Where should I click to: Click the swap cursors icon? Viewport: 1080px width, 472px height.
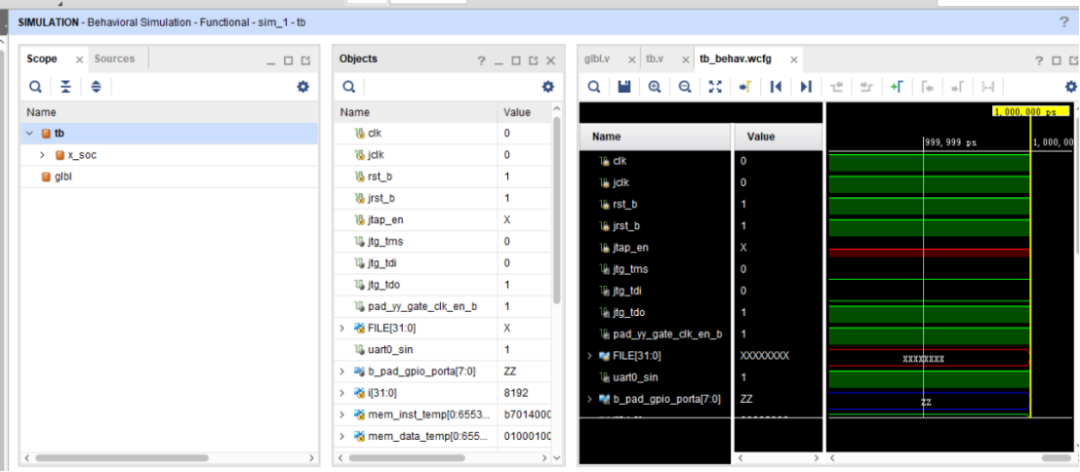click(x=988, y=86)
